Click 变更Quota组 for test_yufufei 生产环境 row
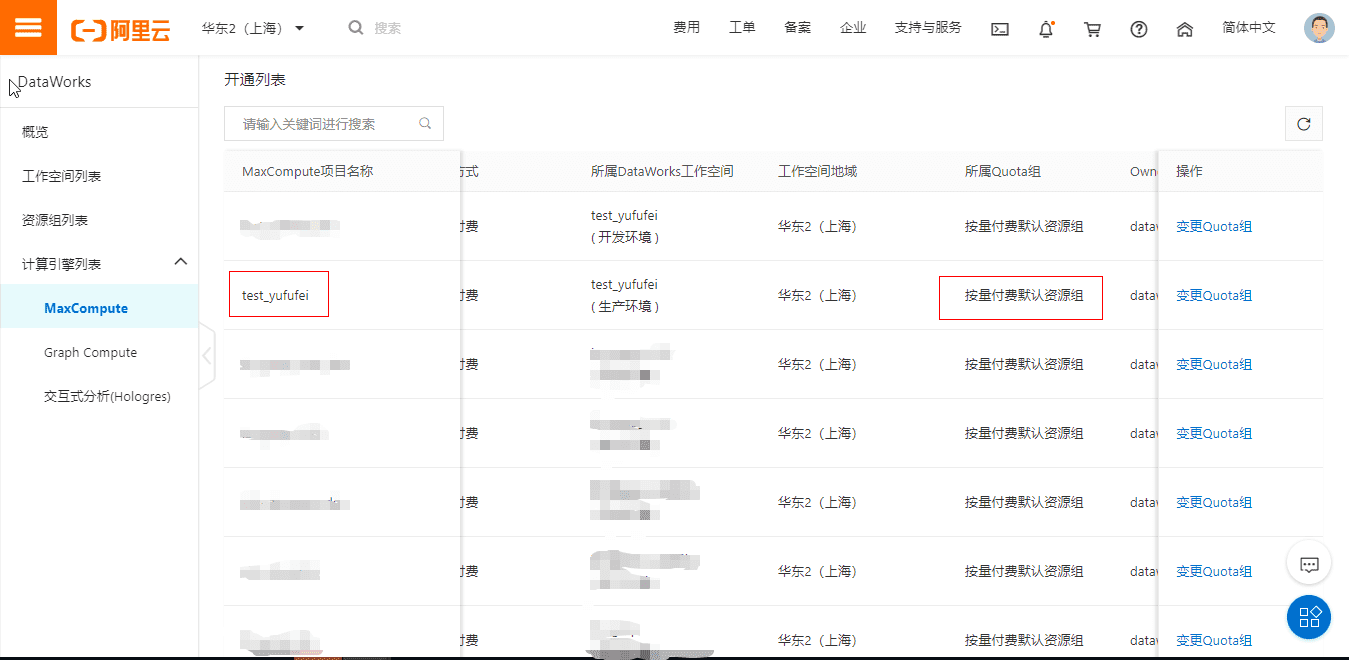Image resolution: width=1349 pixels, height=660 pixels. (x=1214, y=295)
